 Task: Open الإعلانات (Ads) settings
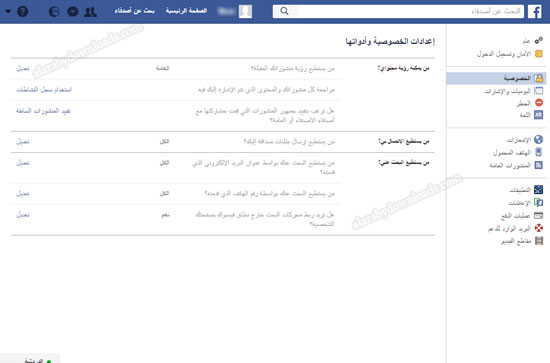pos(525,203)
